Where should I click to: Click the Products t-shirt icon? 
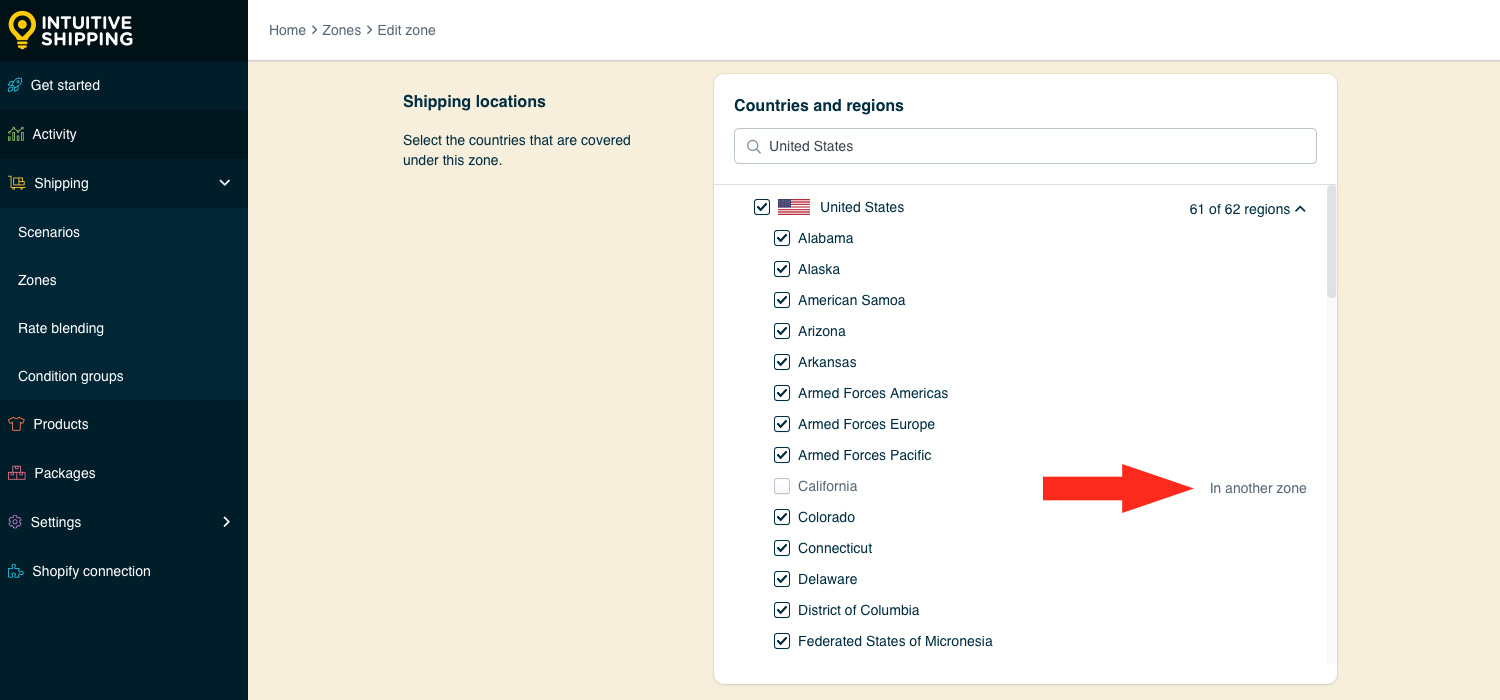pos(16,424)
